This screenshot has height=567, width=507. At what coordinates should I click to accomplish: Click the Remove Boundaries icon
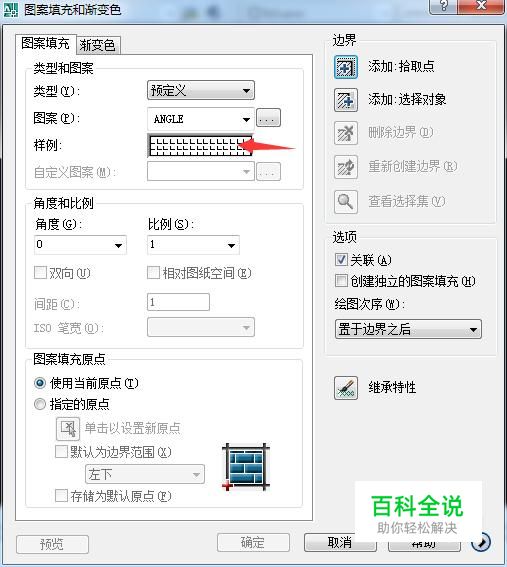(x=346, y=133)
